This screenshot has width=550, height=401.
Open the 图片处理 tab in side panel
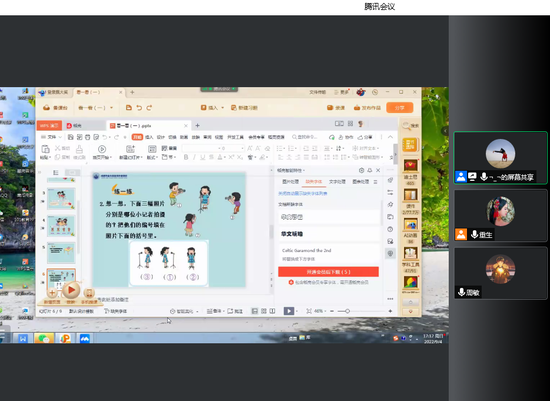[290, 181]
